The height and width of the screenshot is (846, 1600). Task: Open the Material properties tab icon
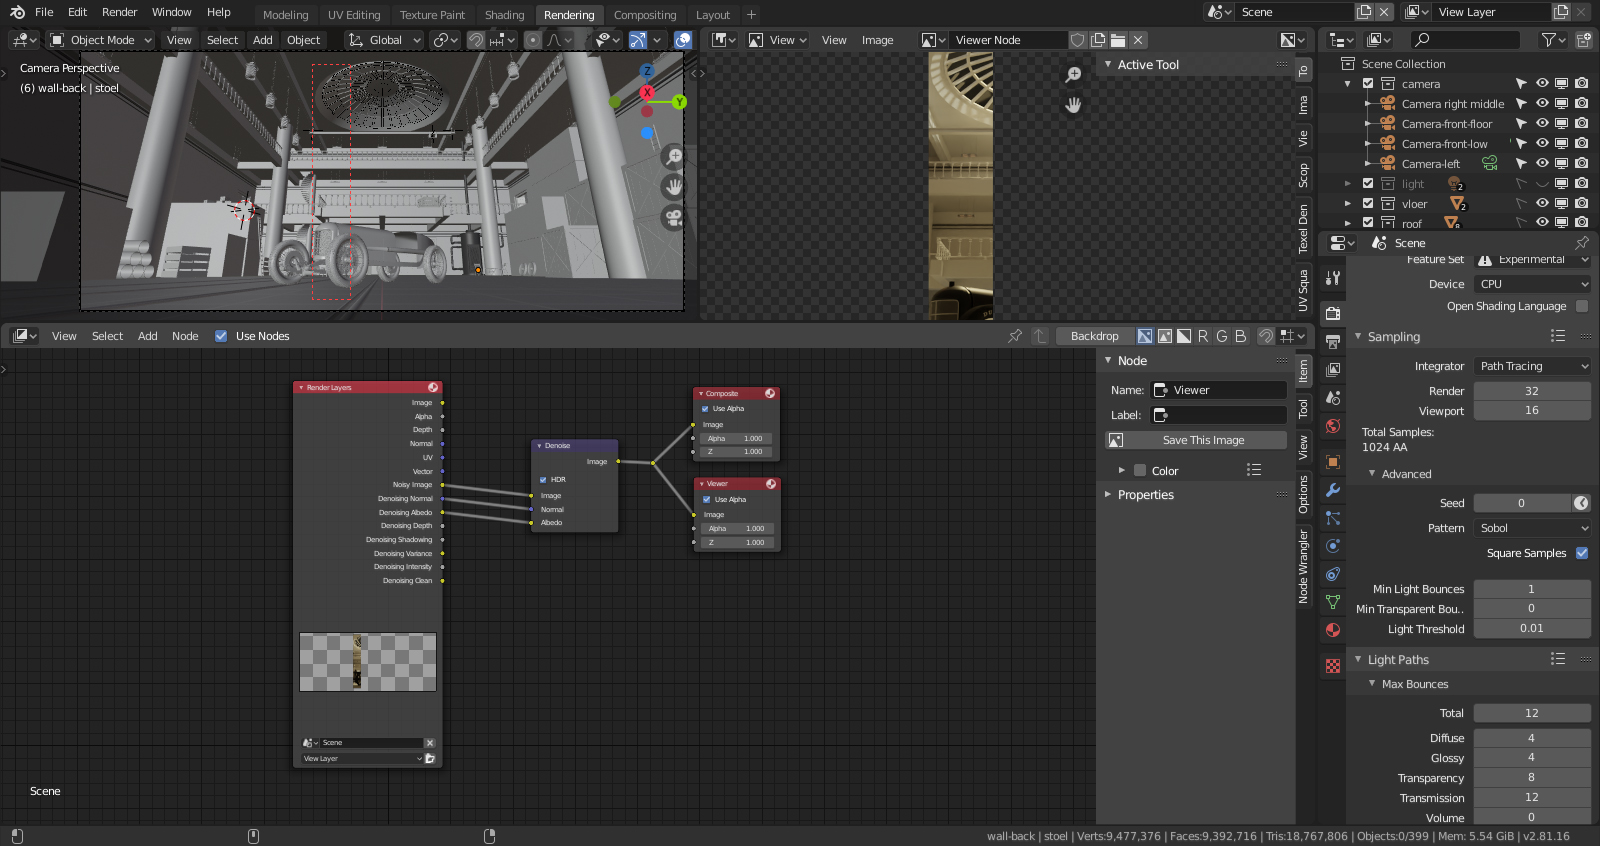pyautogui.click(x=1333, y=630)
